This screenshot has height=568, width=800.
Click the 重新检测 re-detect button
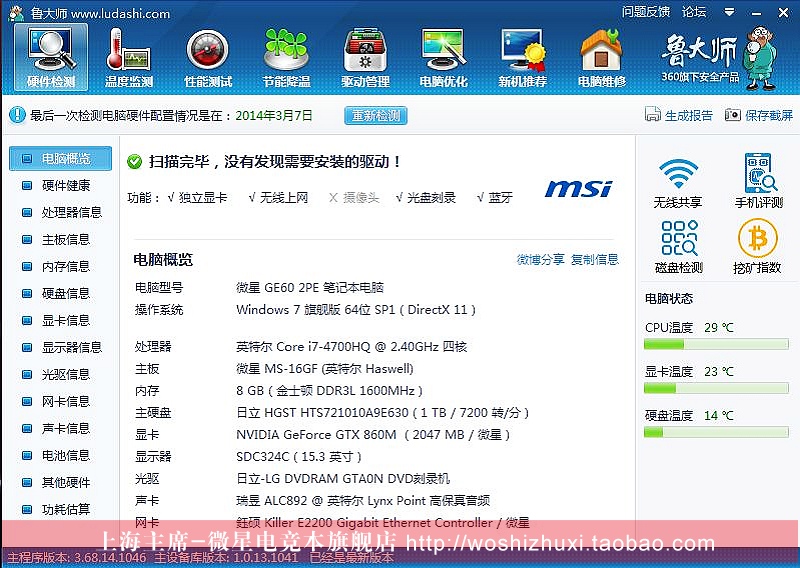[x=376, y=115]
